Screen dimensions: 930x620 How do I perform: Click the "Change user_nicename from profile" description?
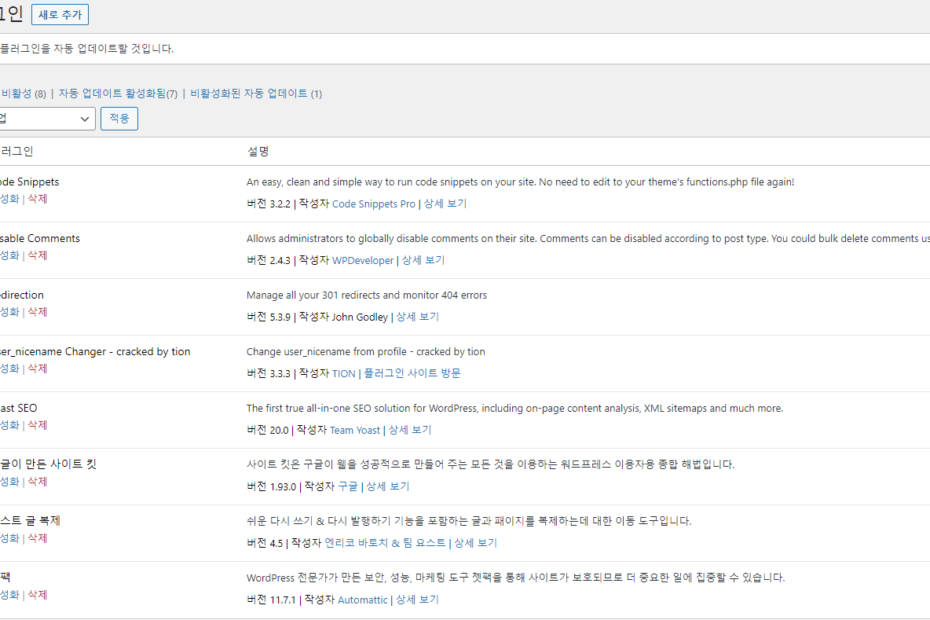pos(366,352)
